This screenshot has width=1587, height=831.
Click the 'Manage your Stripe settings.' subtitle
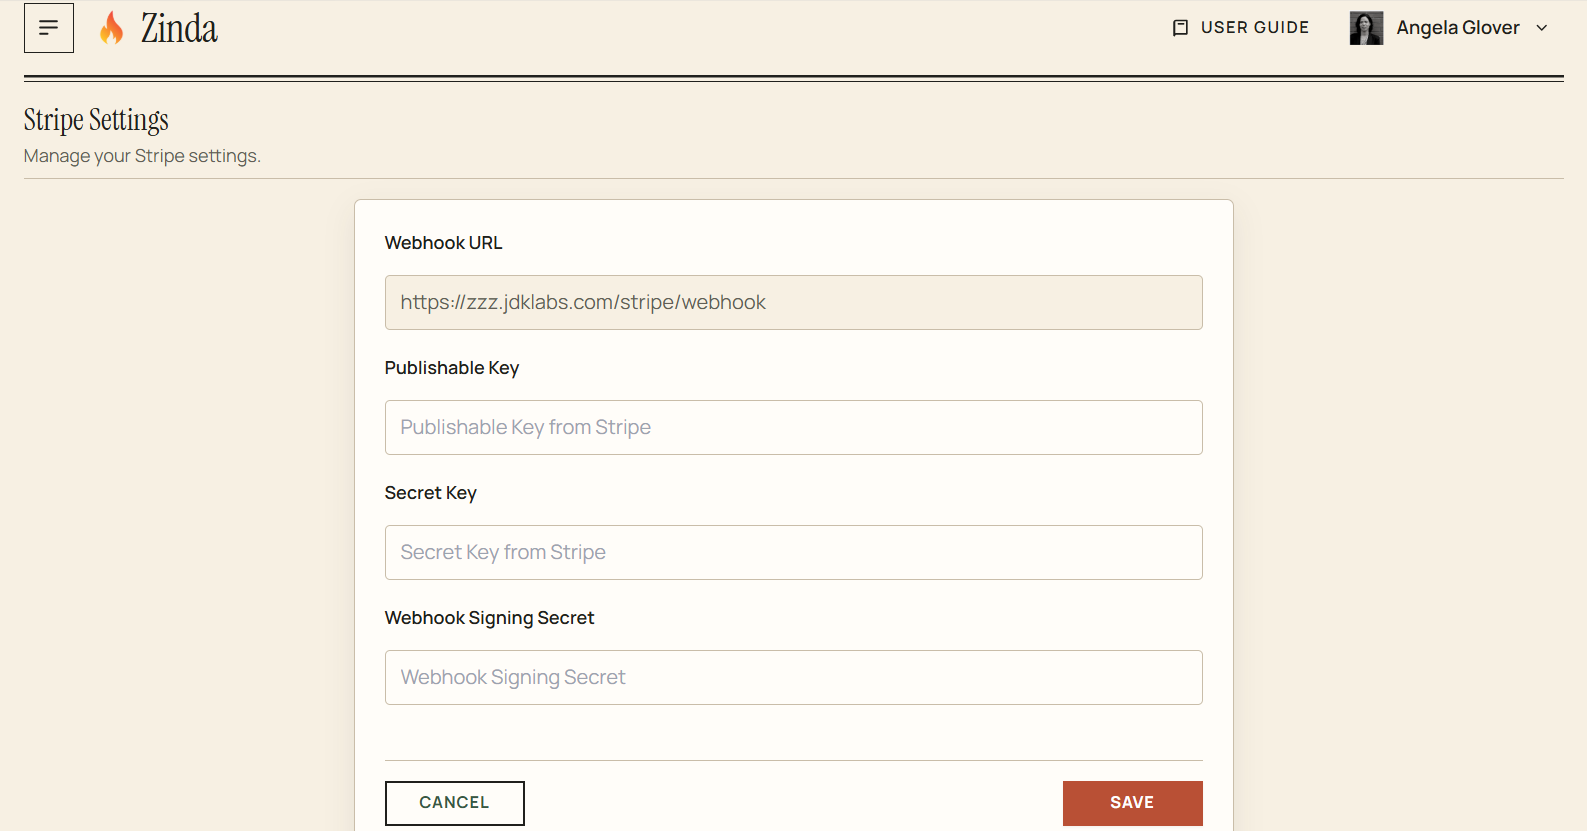click(x=142, y=156)
